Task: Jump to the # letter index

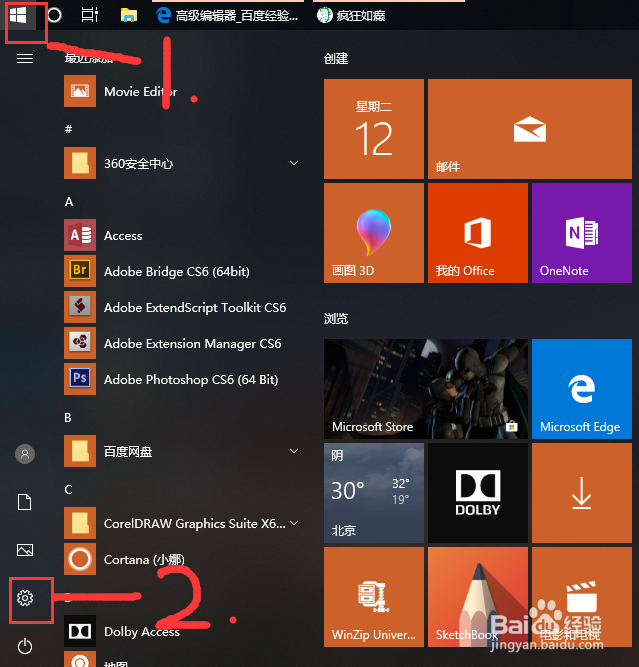Action: coord(68,129)
